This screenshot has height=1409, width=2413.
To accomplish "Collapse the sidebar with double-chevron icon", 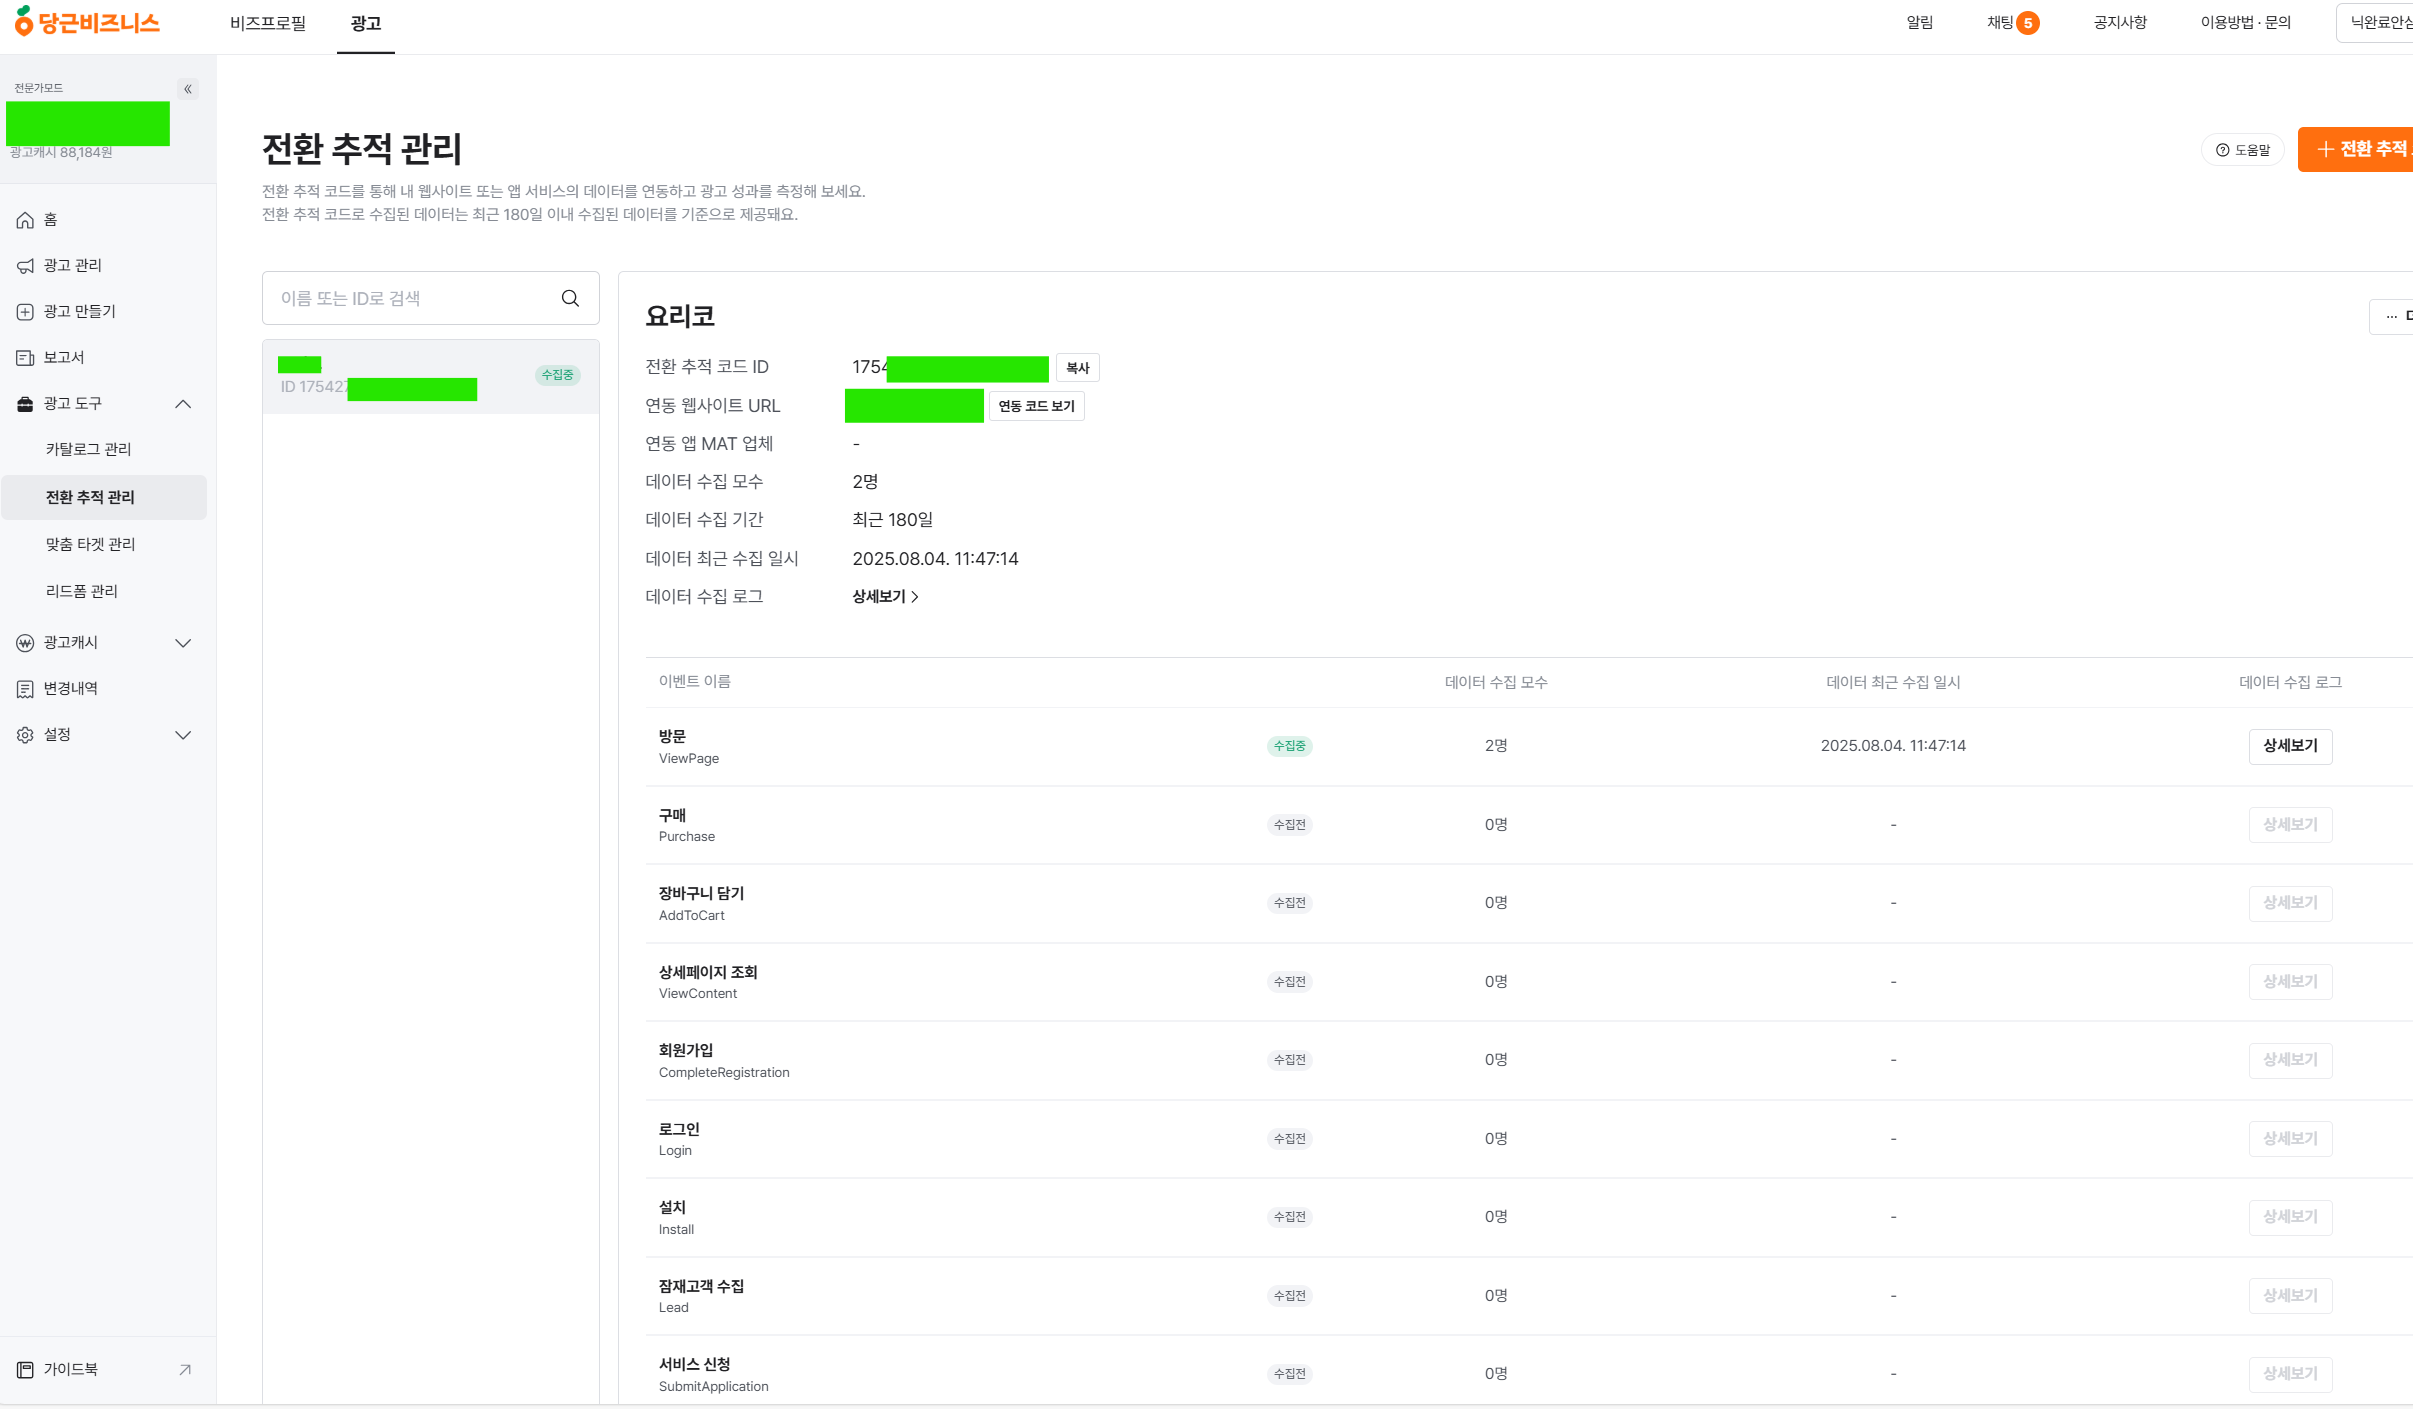I will [187, 89].
